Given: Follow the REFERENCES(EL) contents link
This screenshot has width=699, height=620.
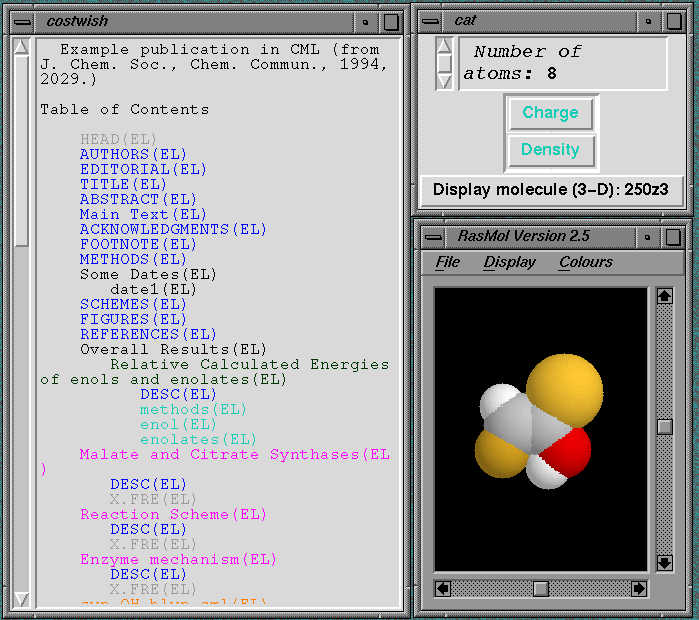Looking at the screenshot, I should click(148, 334).
